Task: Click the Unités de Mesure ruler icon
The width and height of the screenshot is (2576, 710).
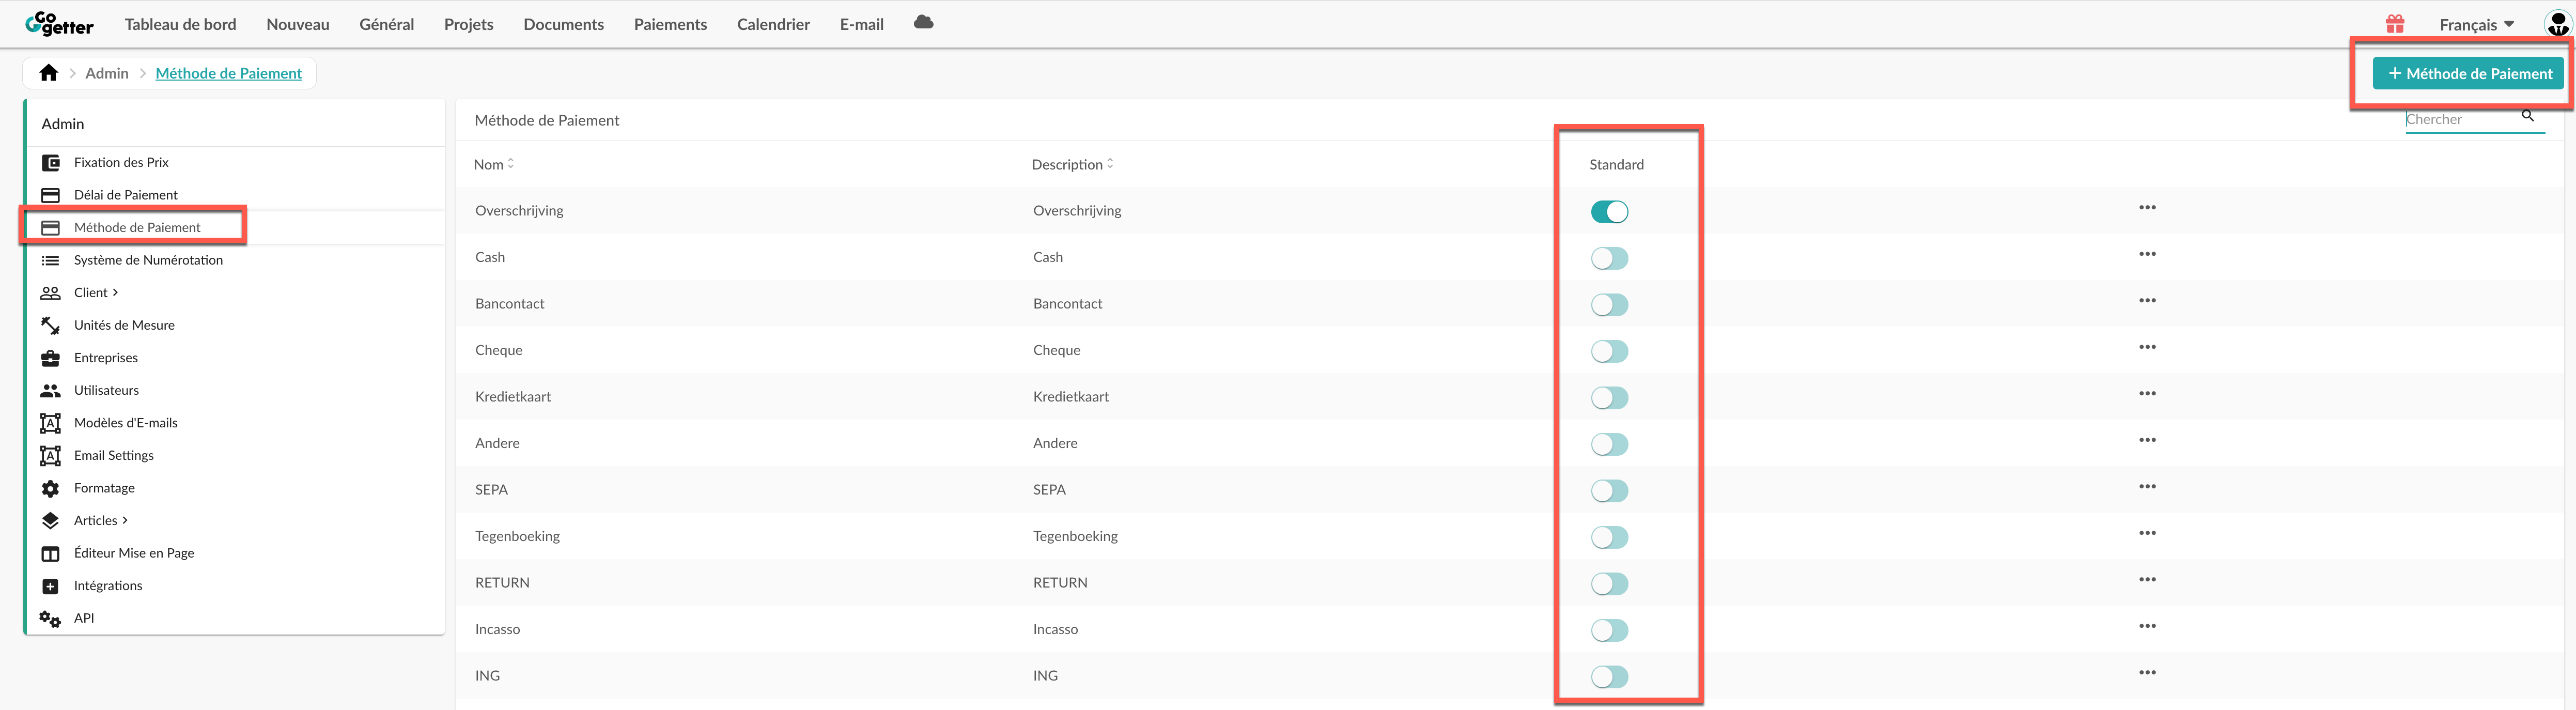Action: click(x=50, y=325)
